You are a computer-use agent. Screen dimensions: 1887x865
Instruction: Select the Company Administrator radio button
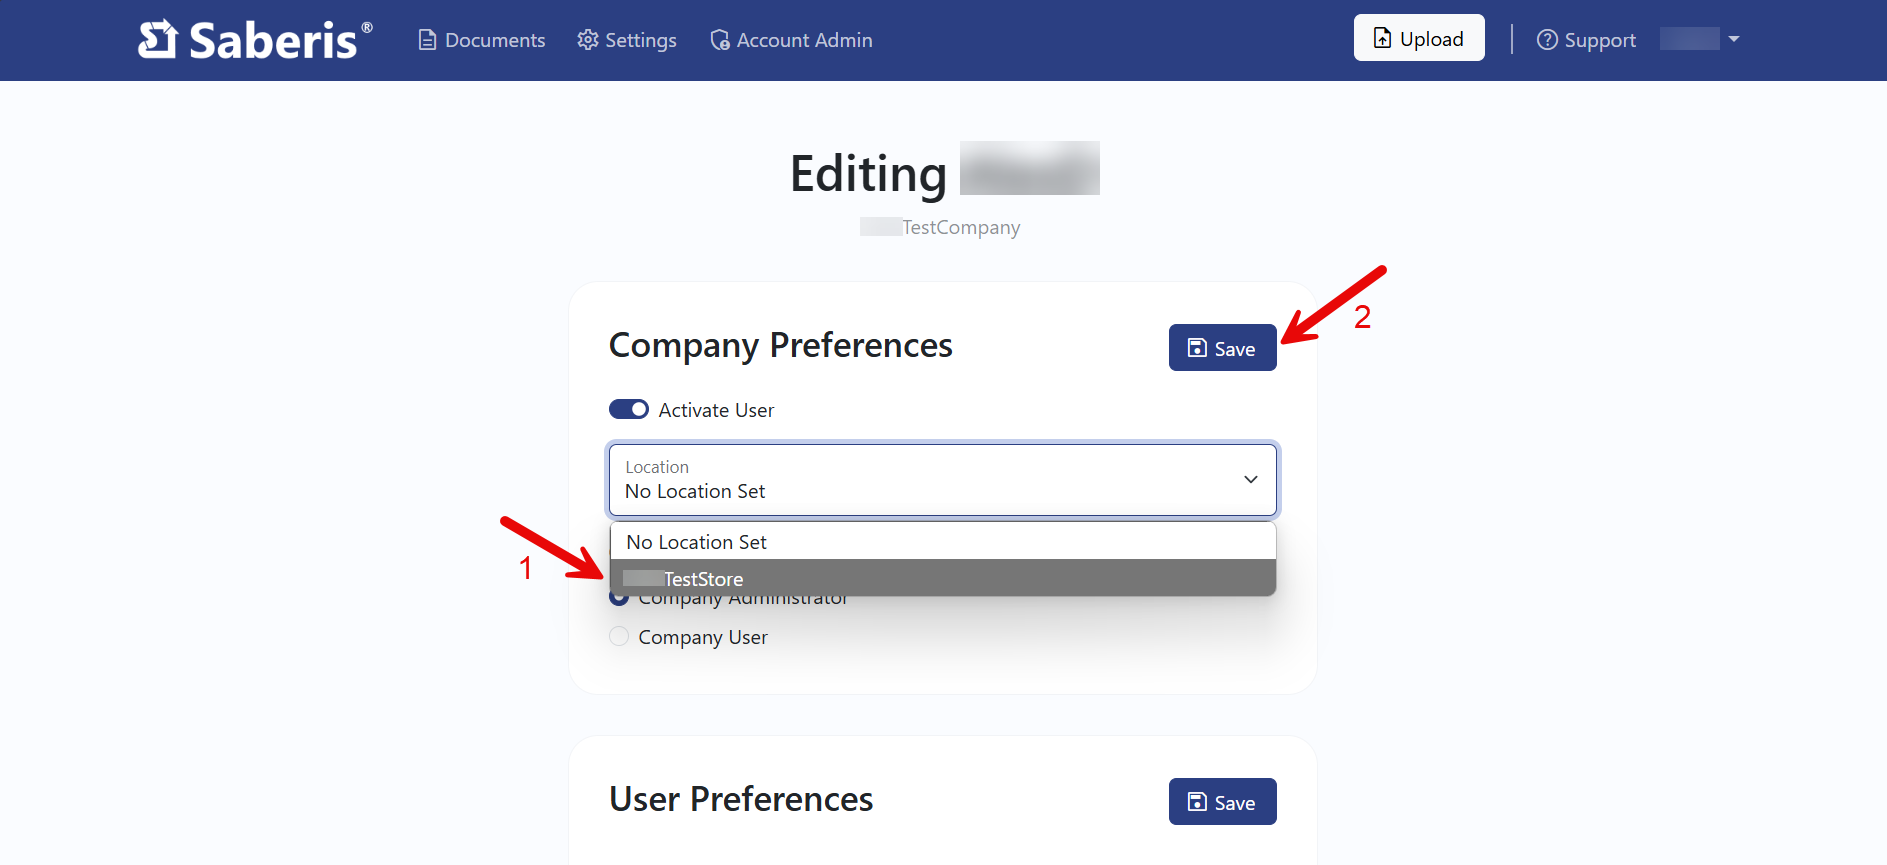pyautogui.click(x=619, y=600)
